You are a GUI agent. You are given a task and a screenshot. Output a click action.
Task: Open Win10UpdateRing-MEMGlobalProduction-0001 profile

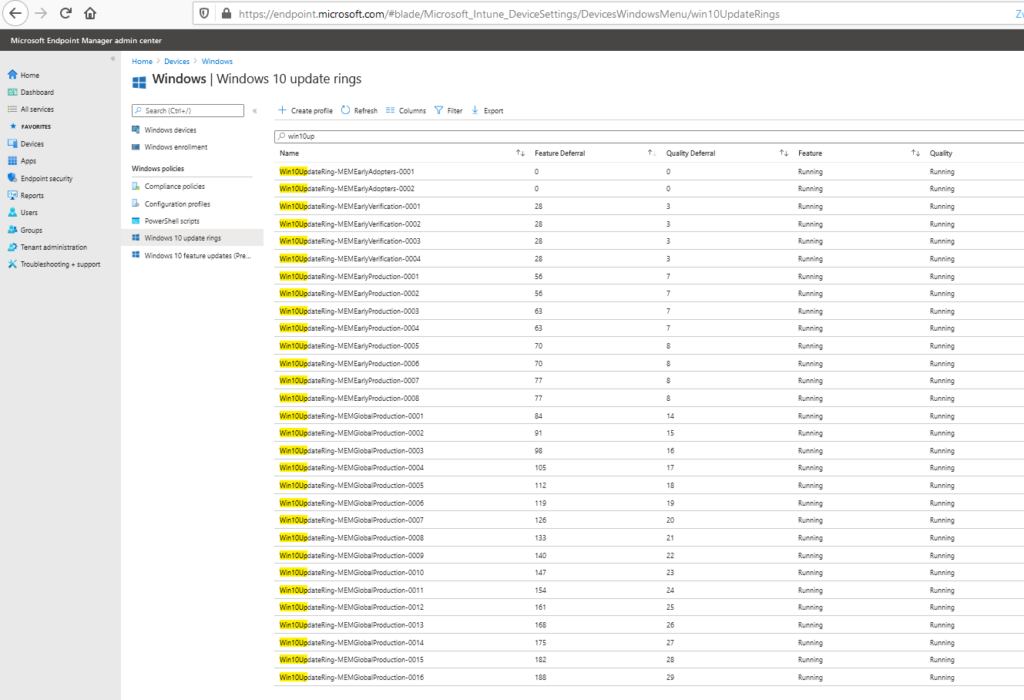click(351, 416)
